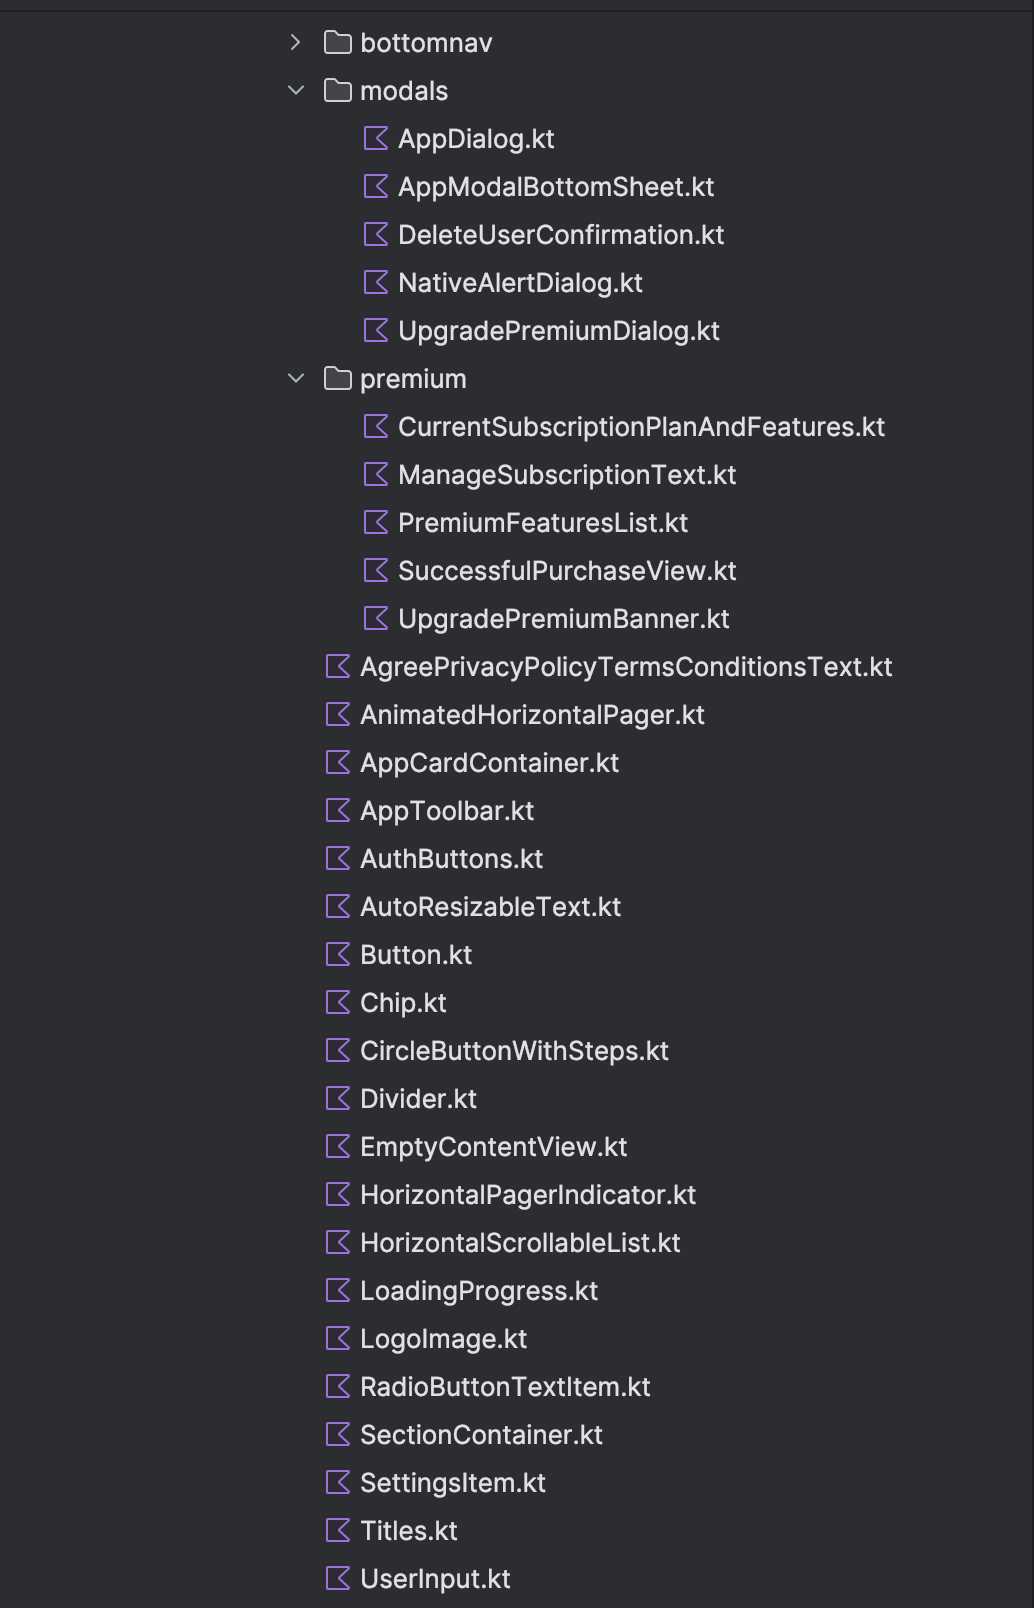Viewport: 1034px width, 1608px height.
Task: Open UserInput.kt file
Action: [x=435, y=1579]
